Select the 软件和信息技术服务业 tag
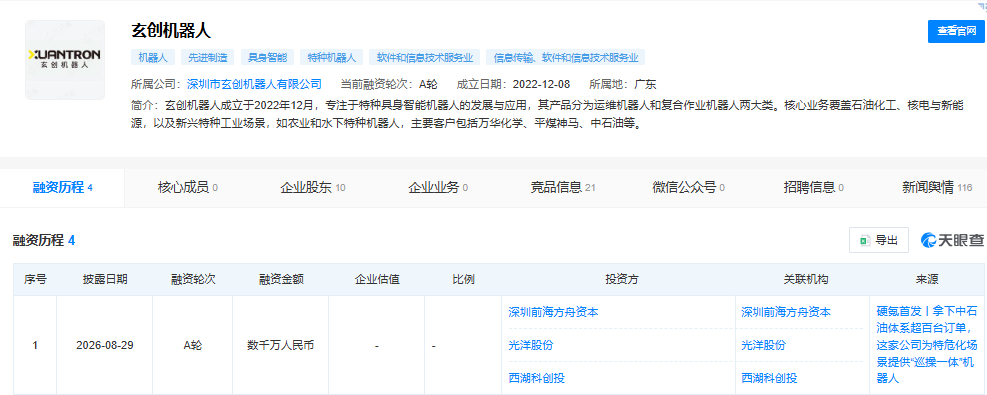The height and width of the screenshot is (395, 987). tap(425, 58)
